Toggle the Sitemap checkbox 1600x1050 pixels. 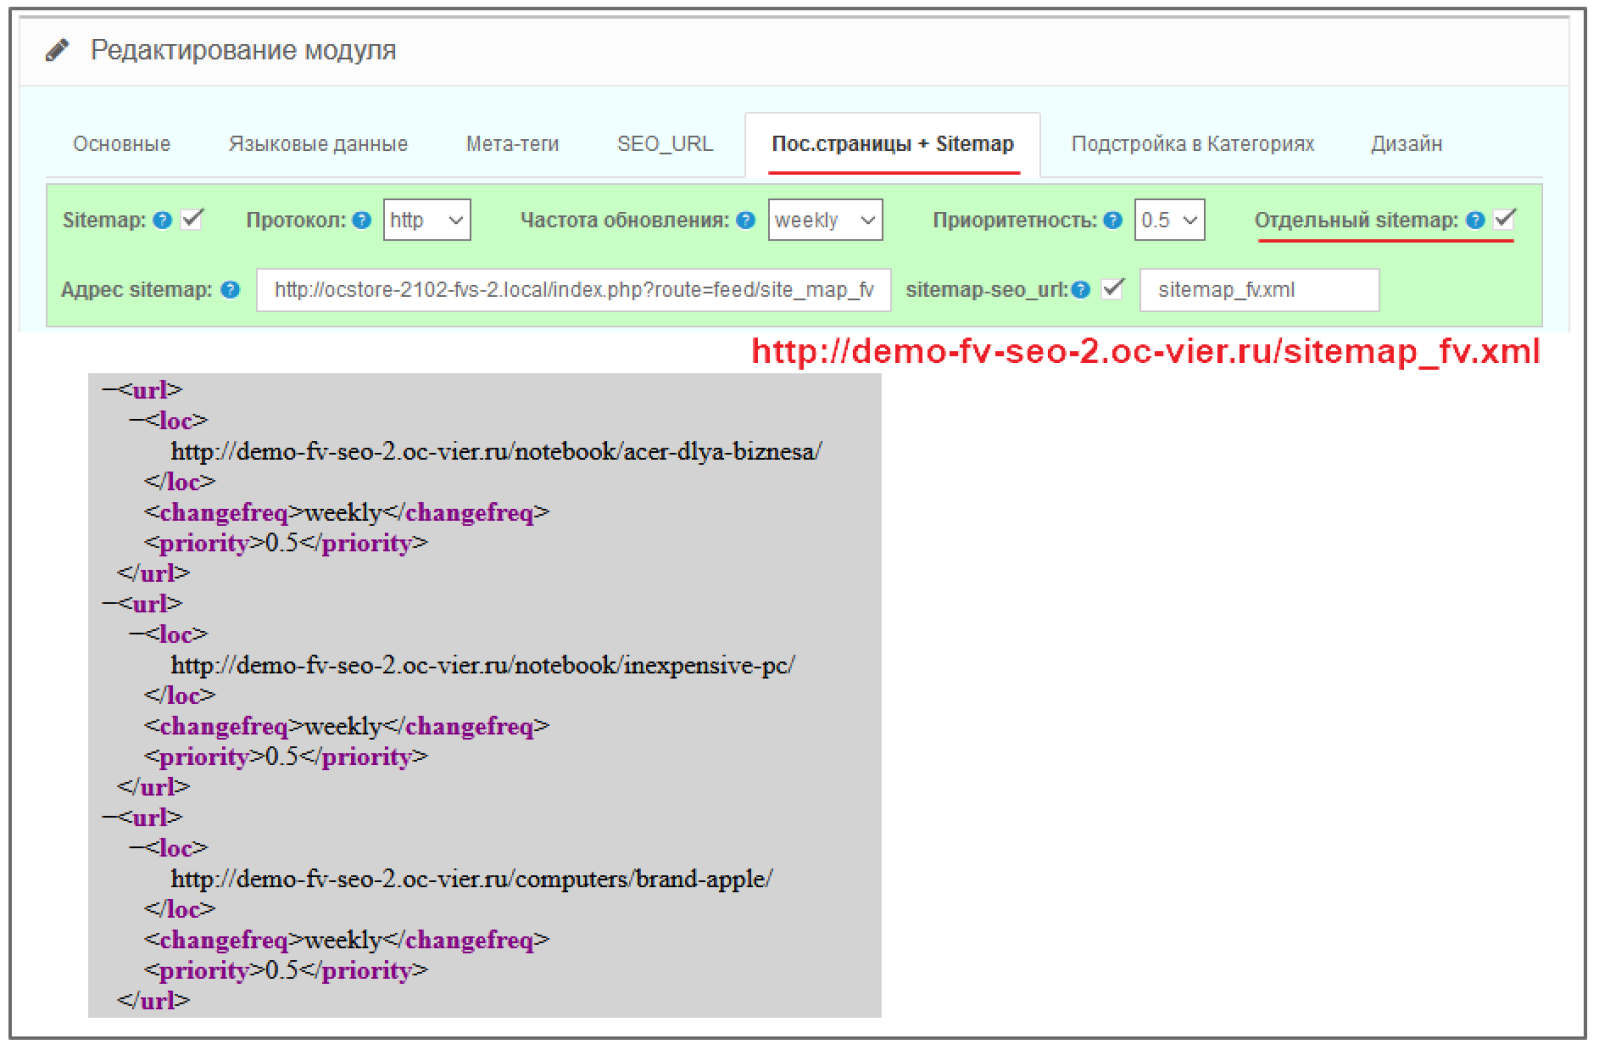[x=193, y=219]
